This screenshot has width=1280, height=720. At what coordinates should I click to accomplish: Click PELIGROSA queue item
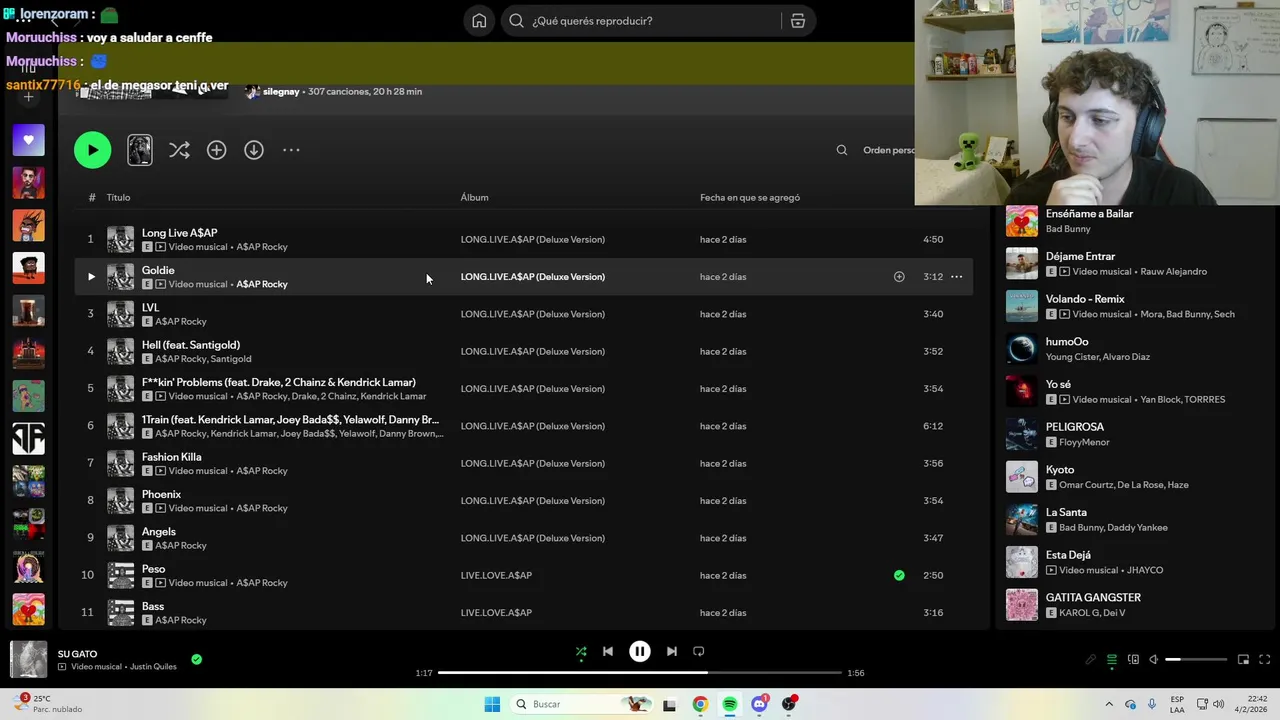click(x=1075, y=427)
